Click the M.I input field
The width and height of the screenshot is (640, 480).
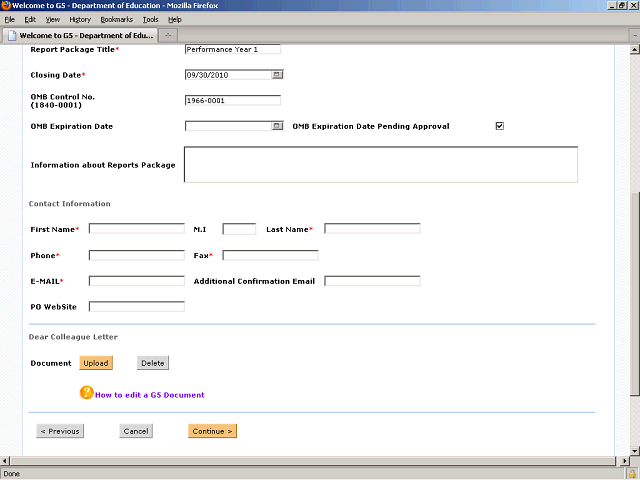click(x=239, y=229)
